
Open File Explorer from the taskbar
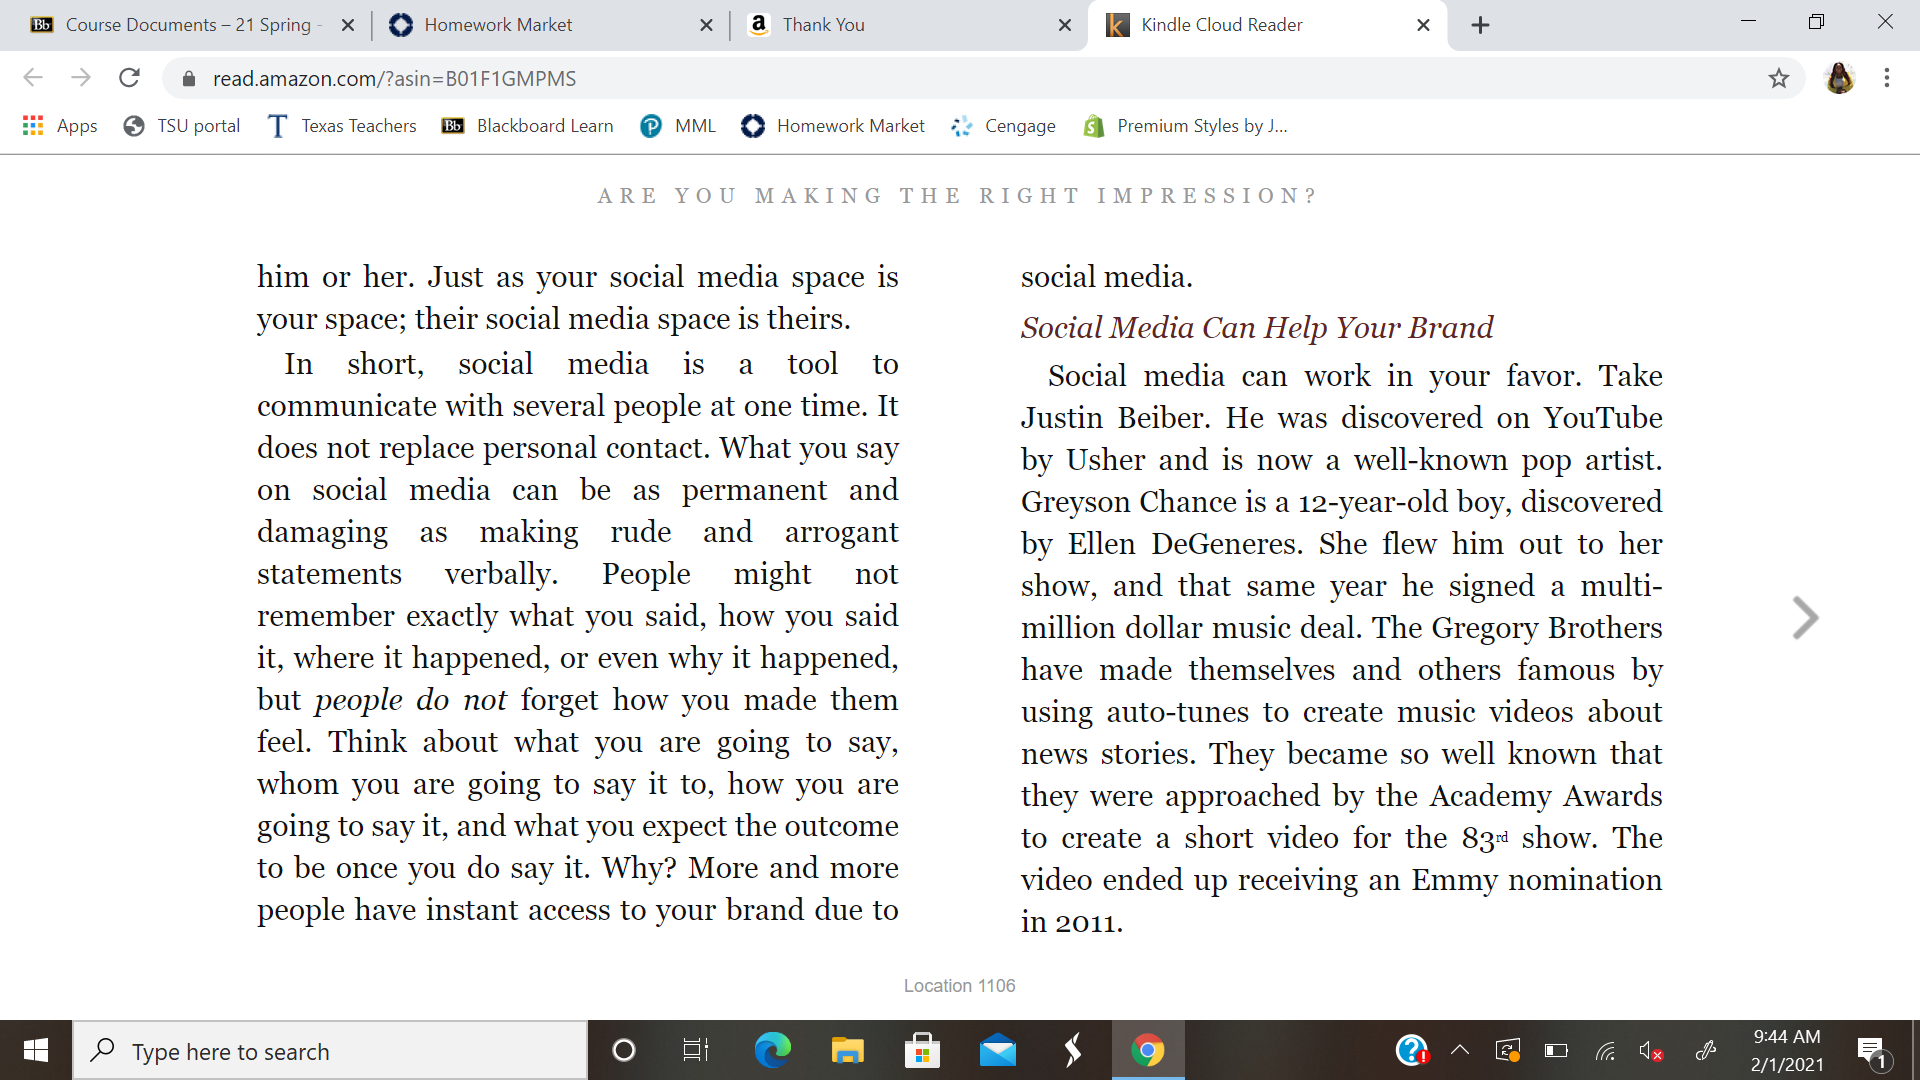pyautogui.click(x=847, y=1050)
